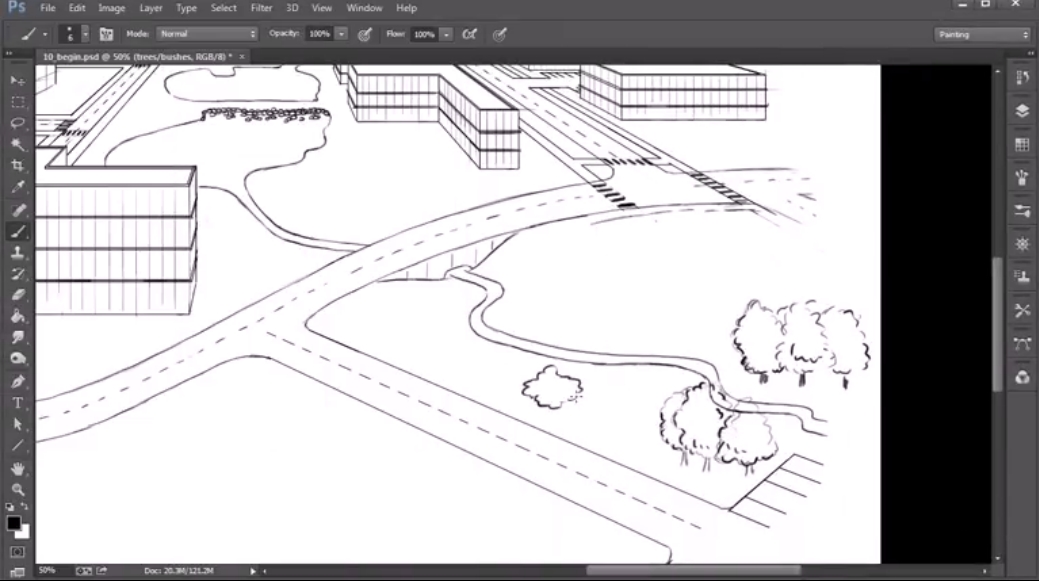This screenshot has width=1039, height=581.
Task: Select the Lasso tool
Action: tap(18, 123)
